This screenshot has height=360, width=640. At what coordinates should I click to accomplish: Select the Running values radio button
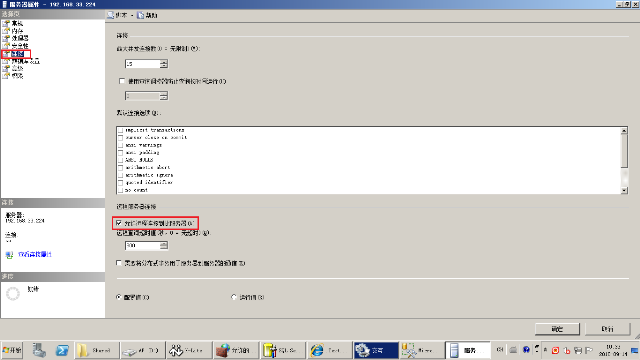234,297
